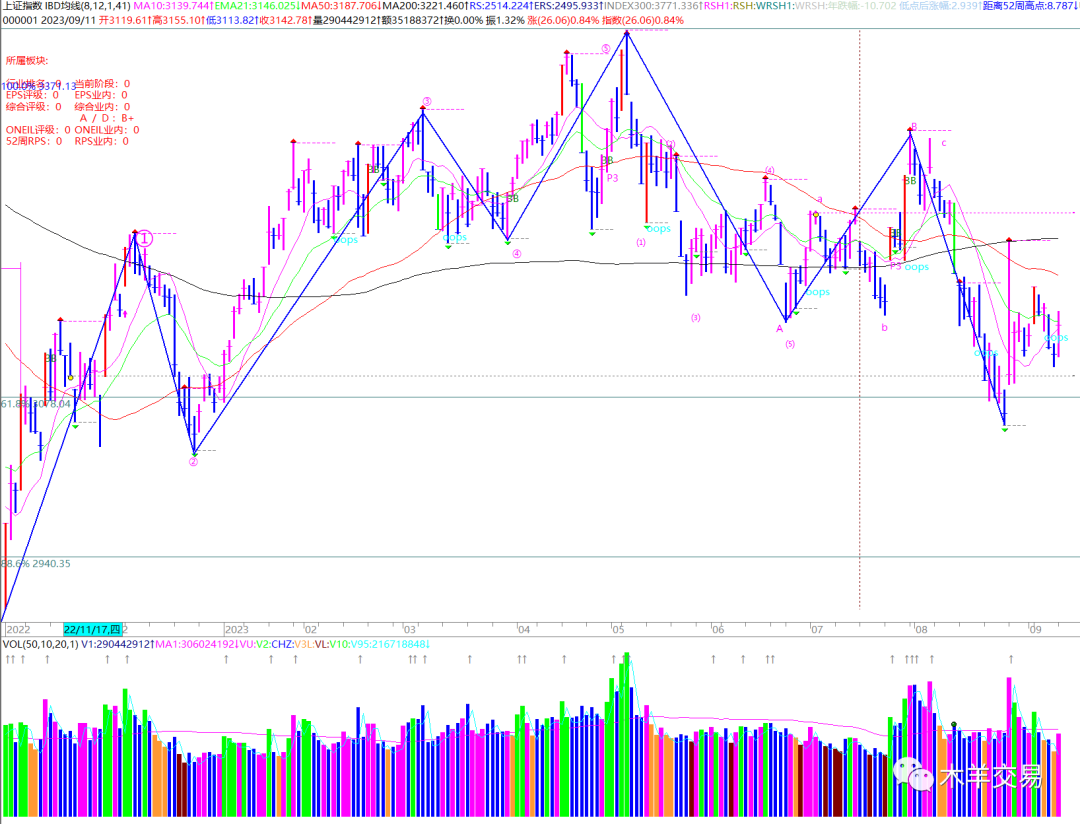Click the MA50 indicator label
The height and width of the screenshot is (824, 1080).
[x=336, y=6]
